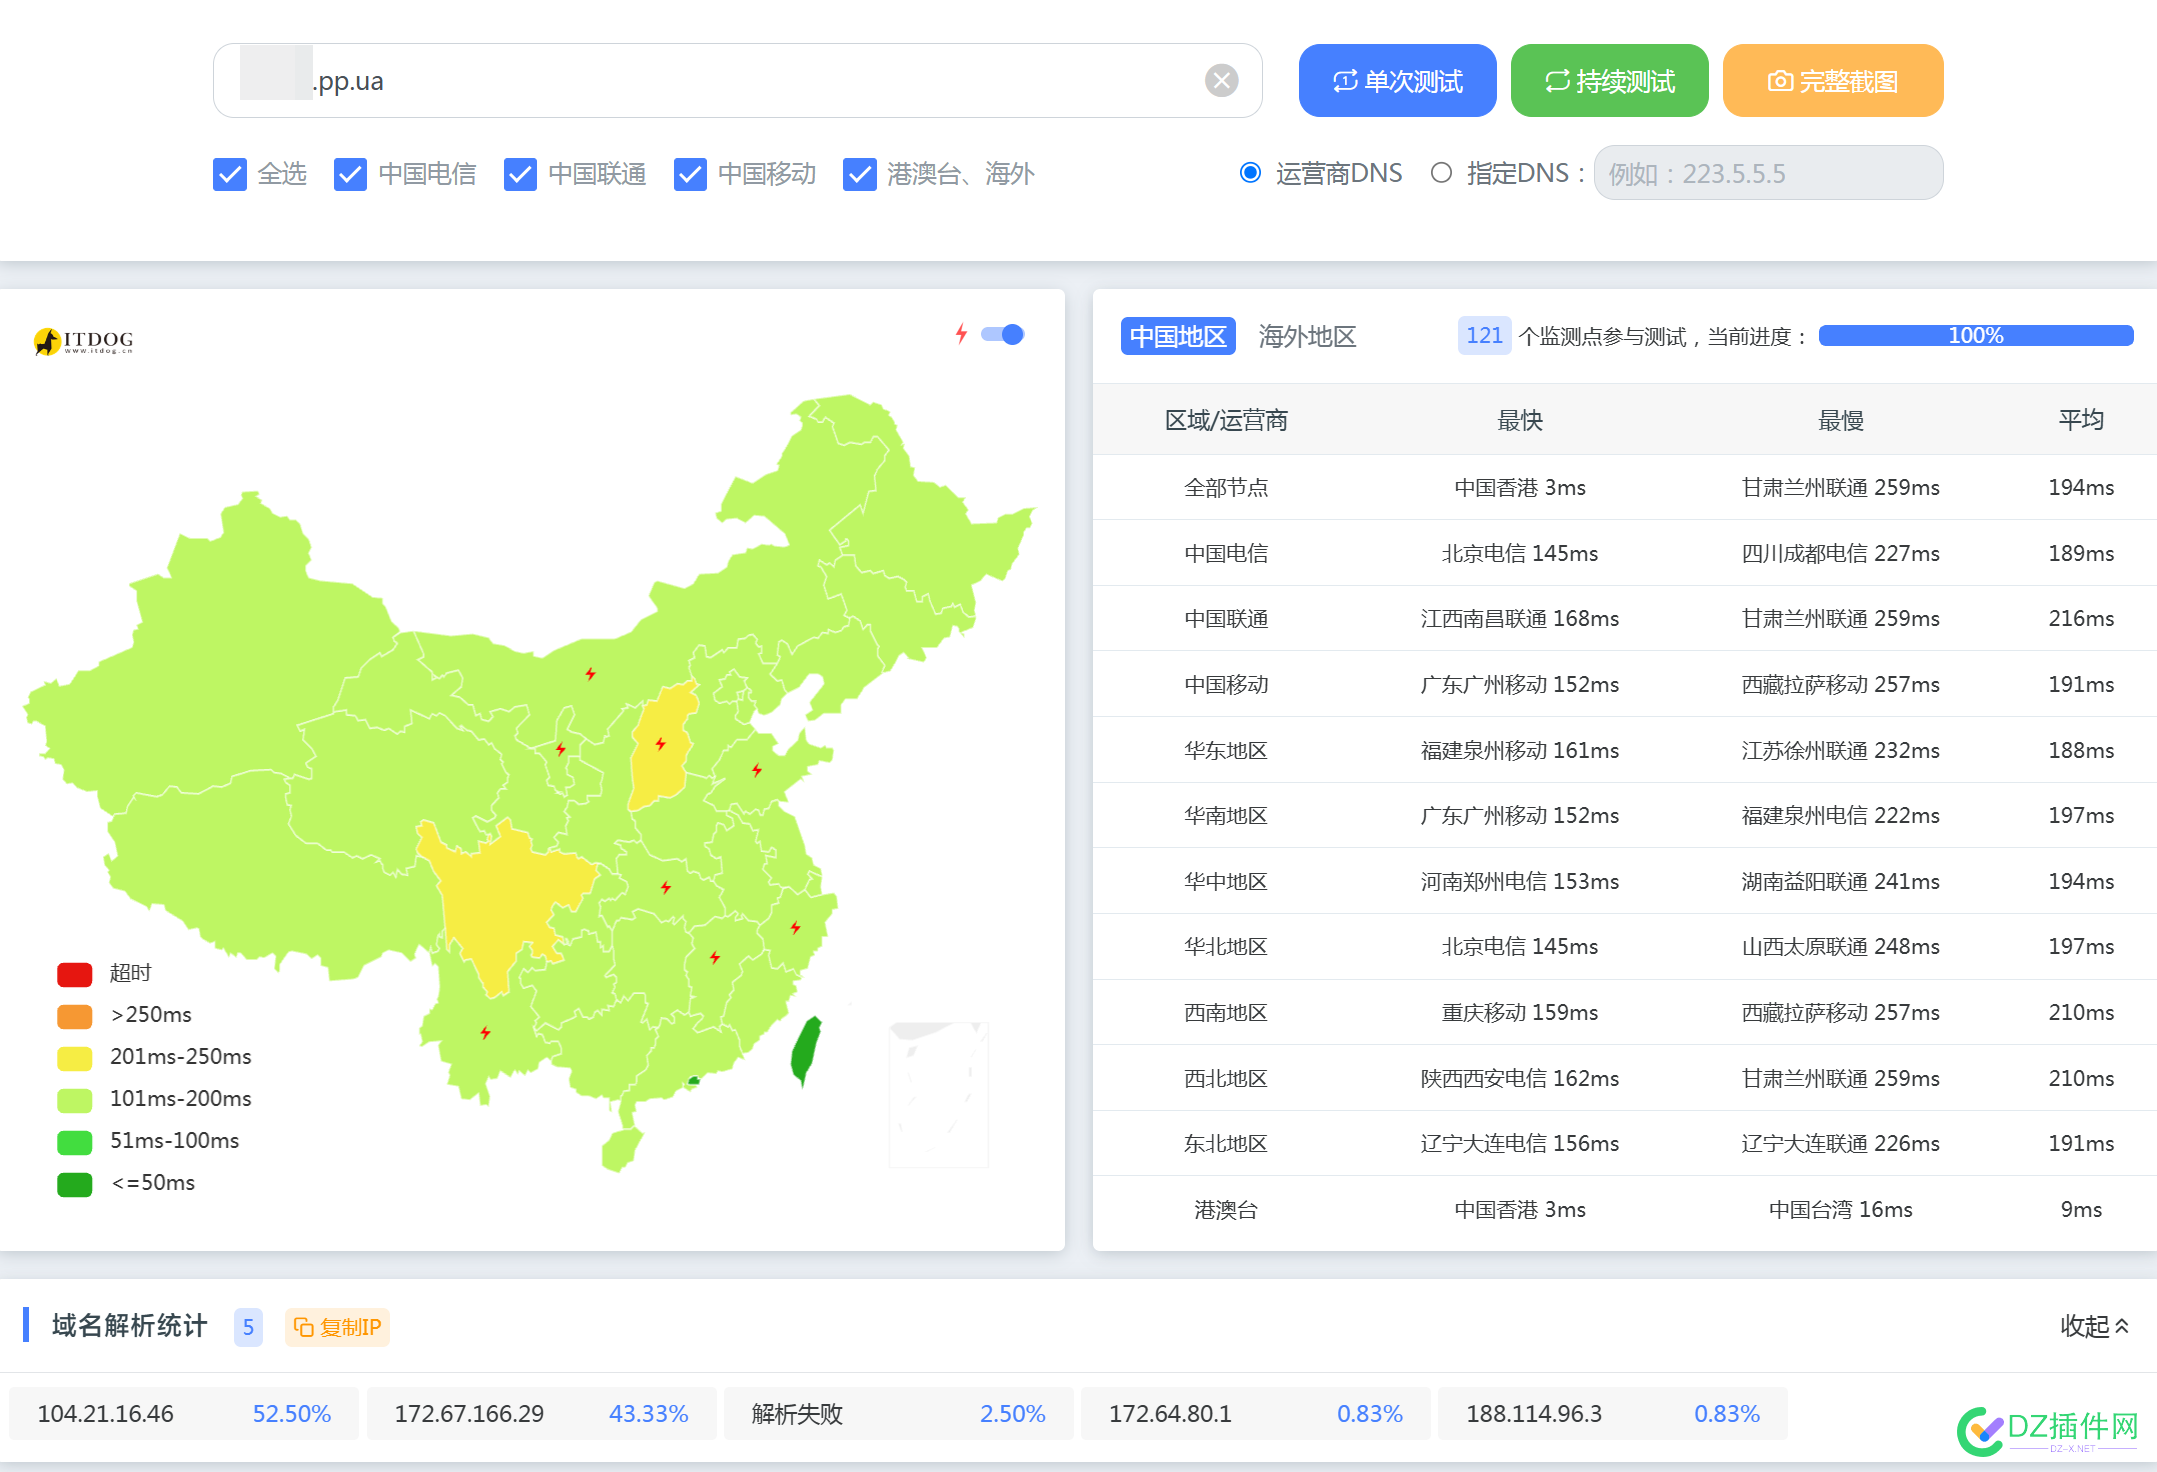Screen dimensions: 2157x1472
Task: Toggle the 港澳台、海外 checkbox
Action: click(860, 174)
